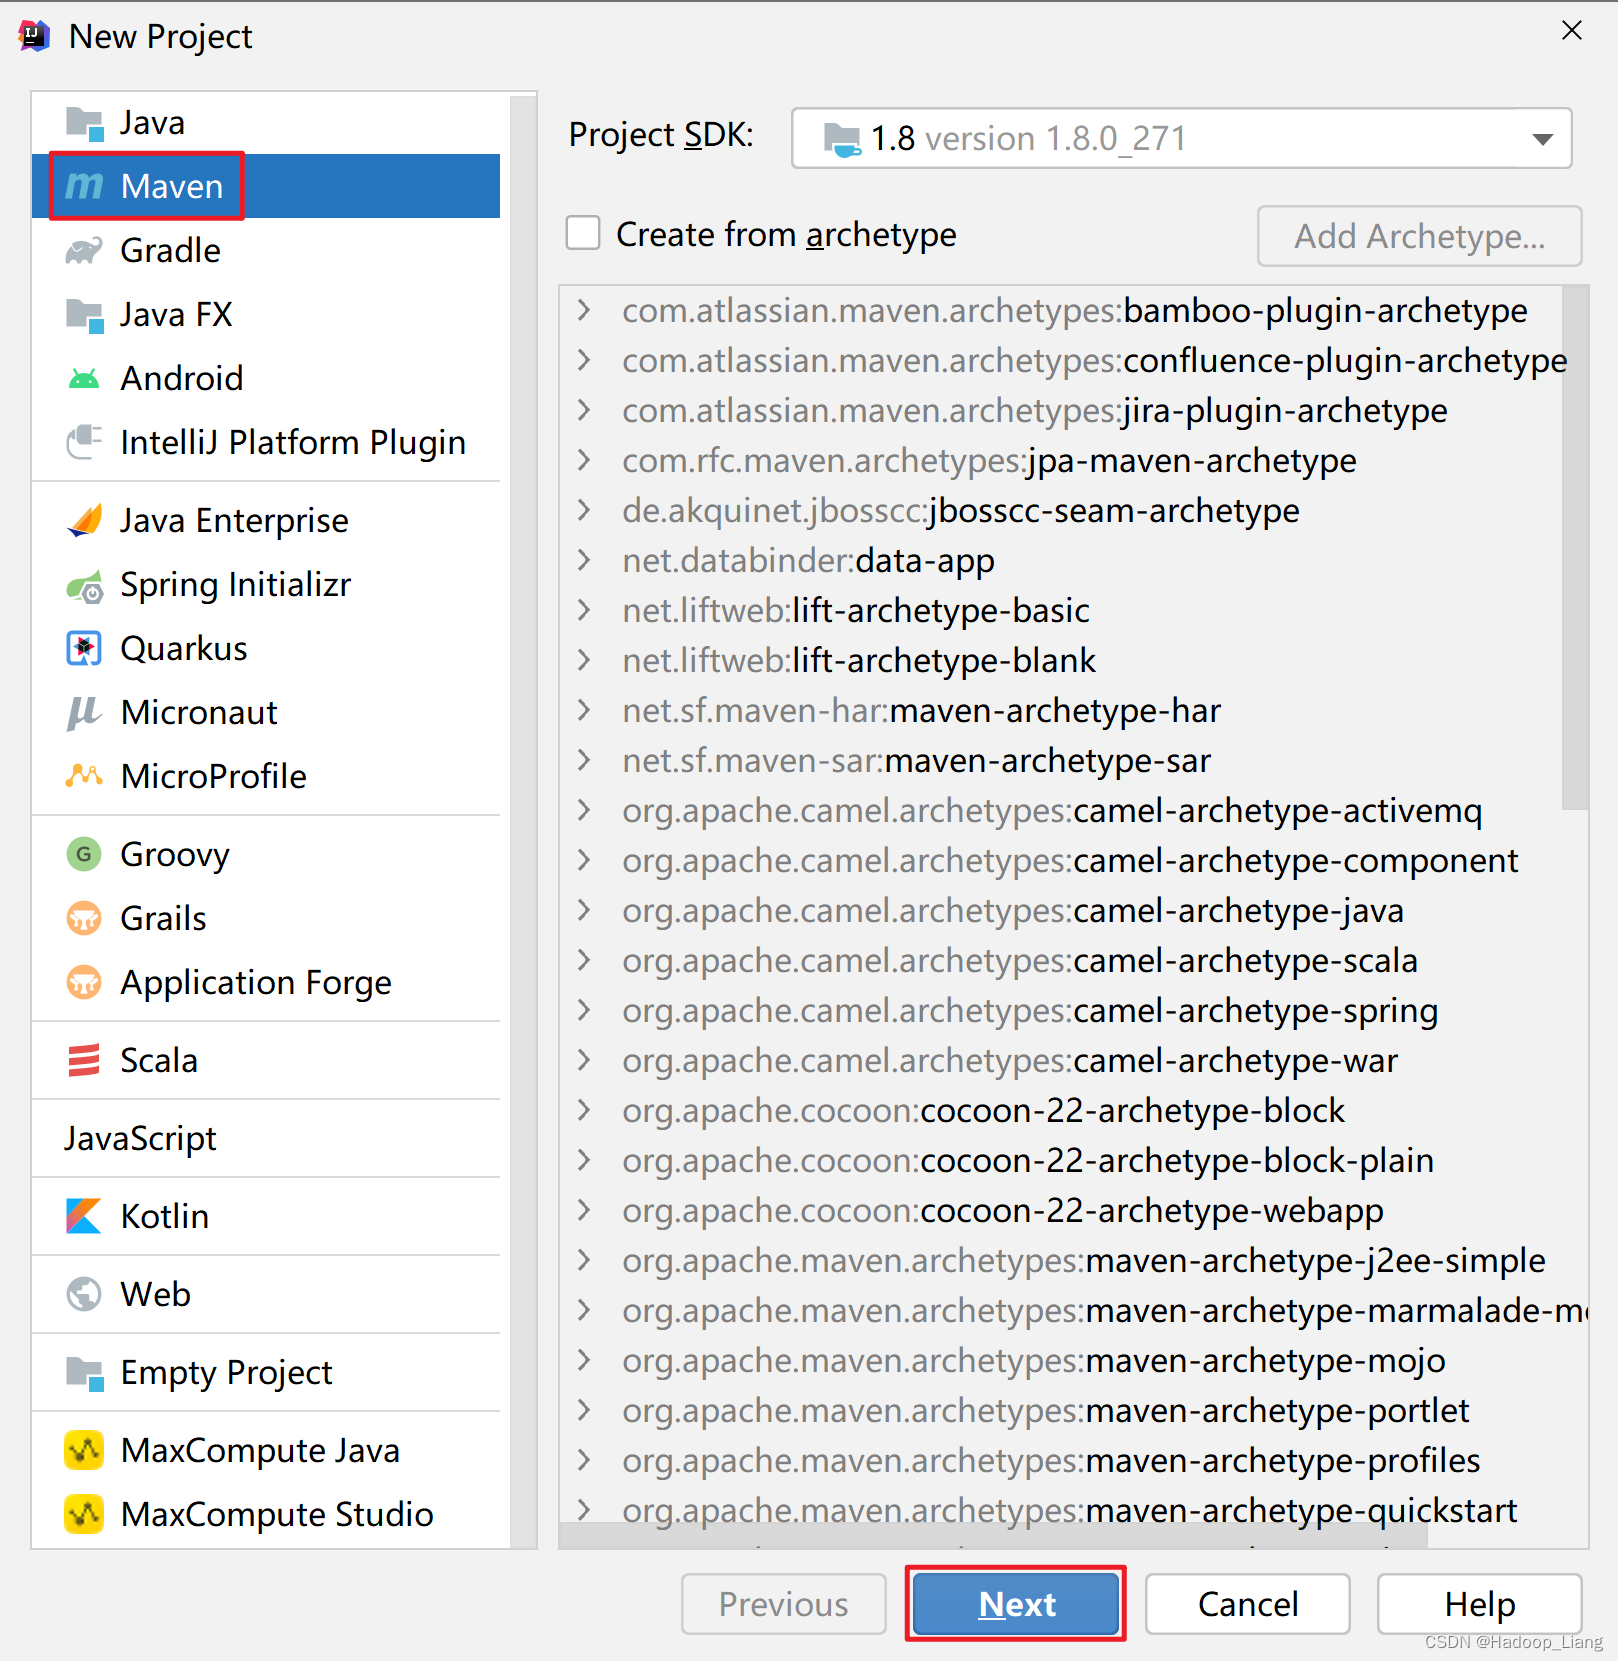The image size is (1618, 1661).
Task: Click the archetype list horizontal scrollbar
Action: click(x=993, y=1536)
